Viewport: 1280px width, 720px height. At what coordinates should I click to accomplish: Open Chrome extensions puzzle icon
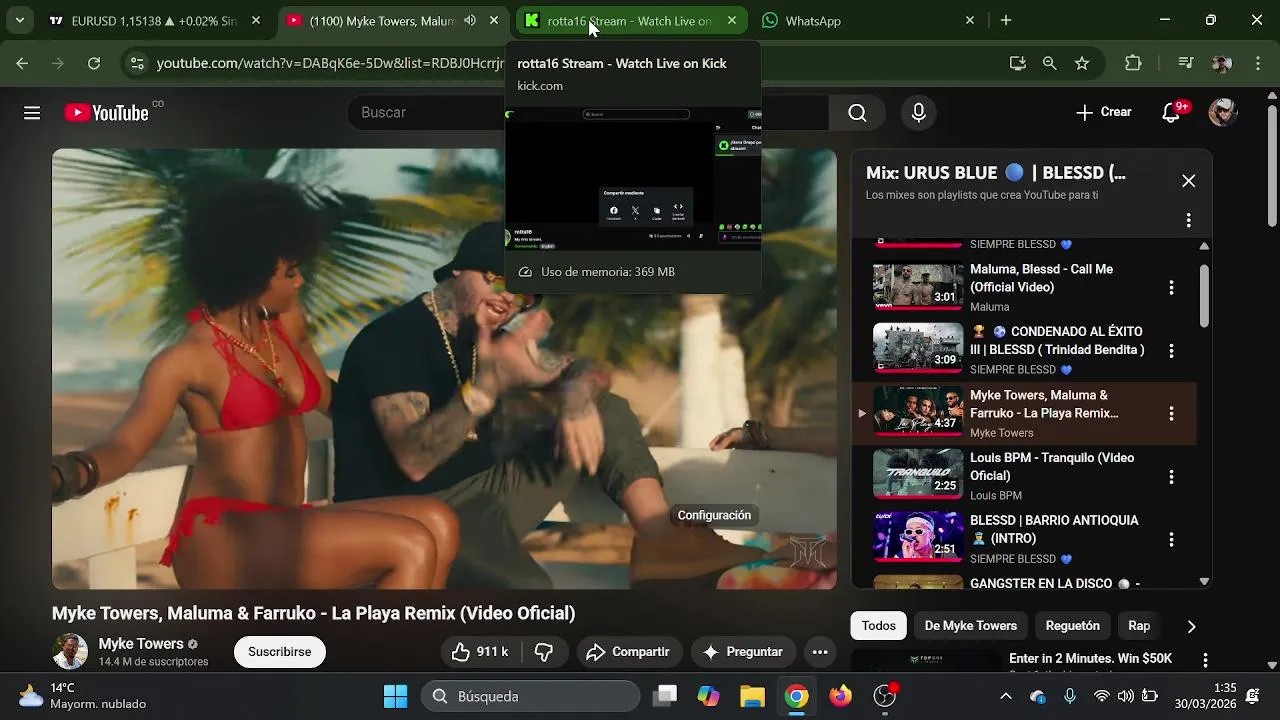(x=1133, y=63)
